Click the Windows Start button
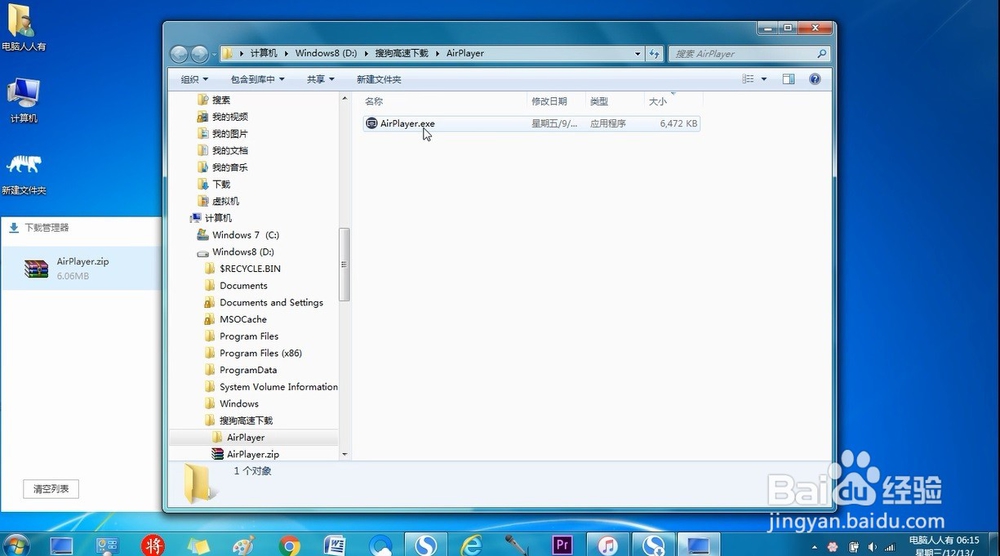 click(16, 545)
